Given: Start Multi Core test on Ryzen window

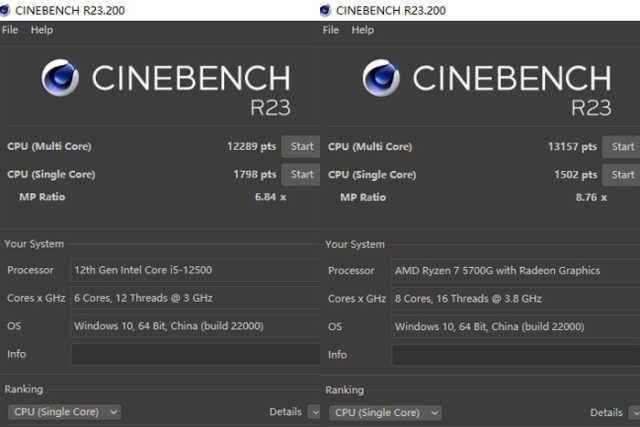Looking at the screenshot, I should pos(621,147).
